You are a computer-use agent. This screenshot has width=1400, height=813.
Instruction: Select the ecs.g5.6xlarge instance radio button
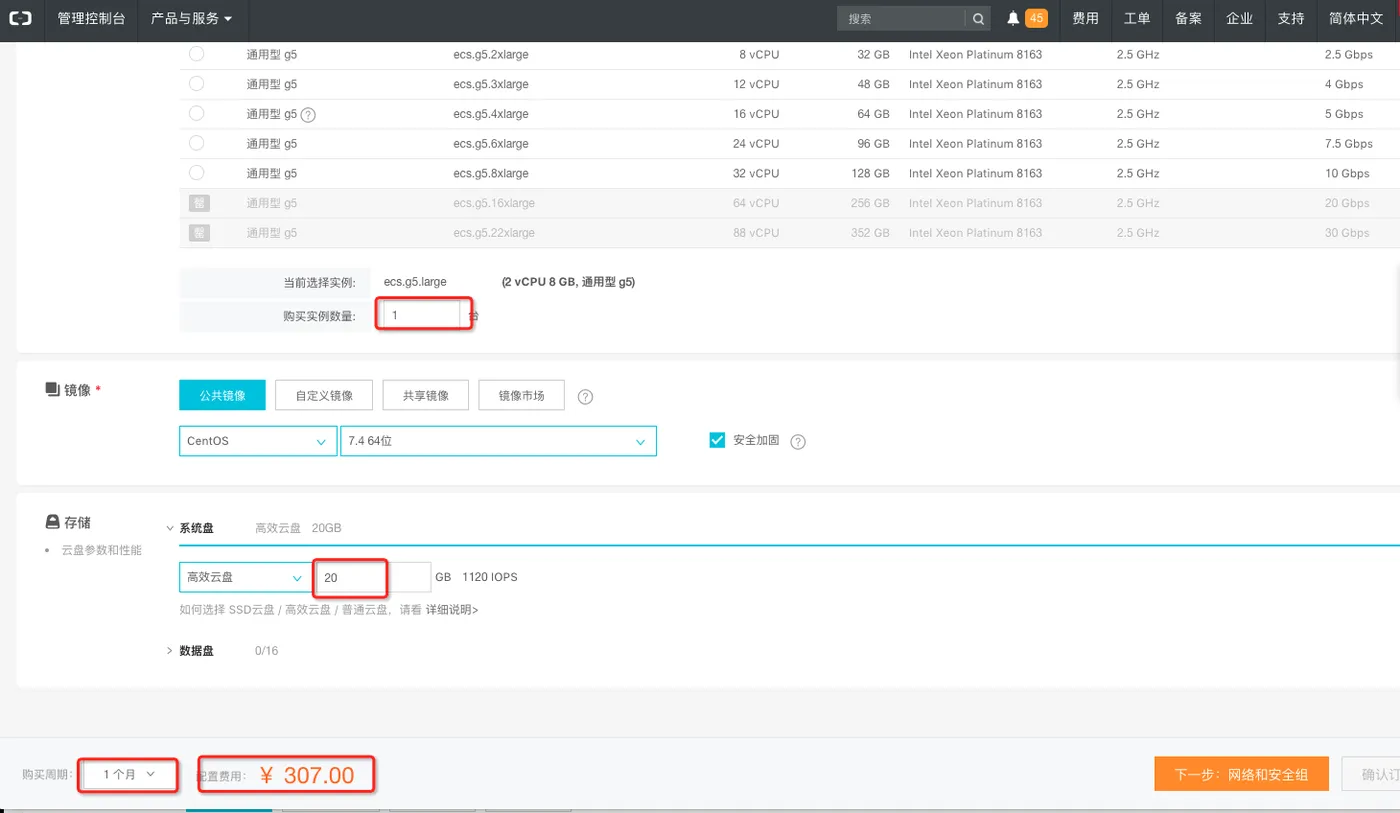(196, 143)
